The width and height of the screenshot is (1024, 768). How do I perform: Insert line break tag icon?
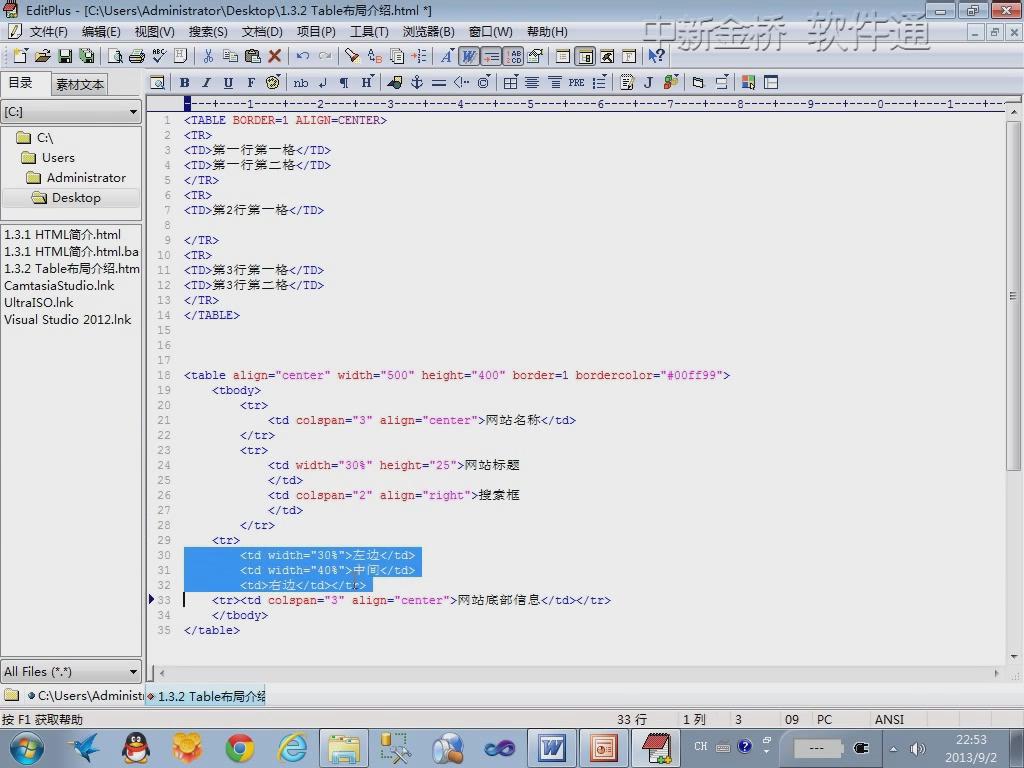click(323, 83)
